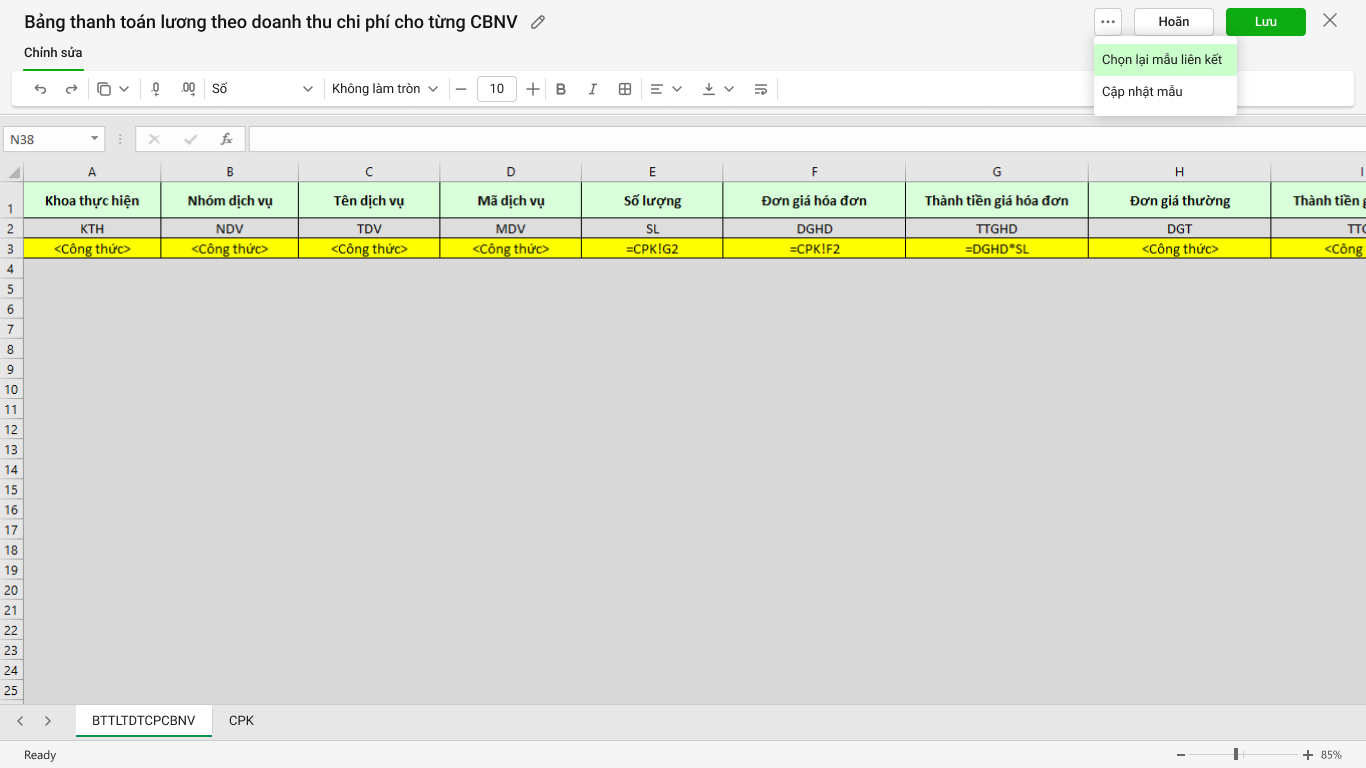The height and width of the screenshot is (768, 1366).
Task: Click the zoom slider handle
Action: point(1237,754)
